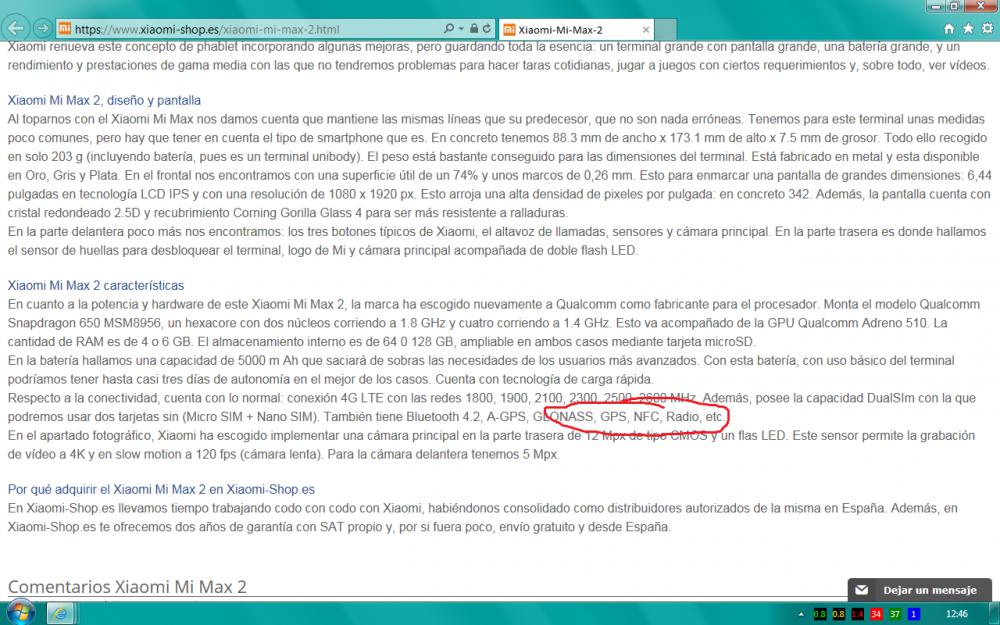Click the dark red 1.4 tray indicator
The width and height of the screenshot is (1000, 625).
click(x=857, y=614)
